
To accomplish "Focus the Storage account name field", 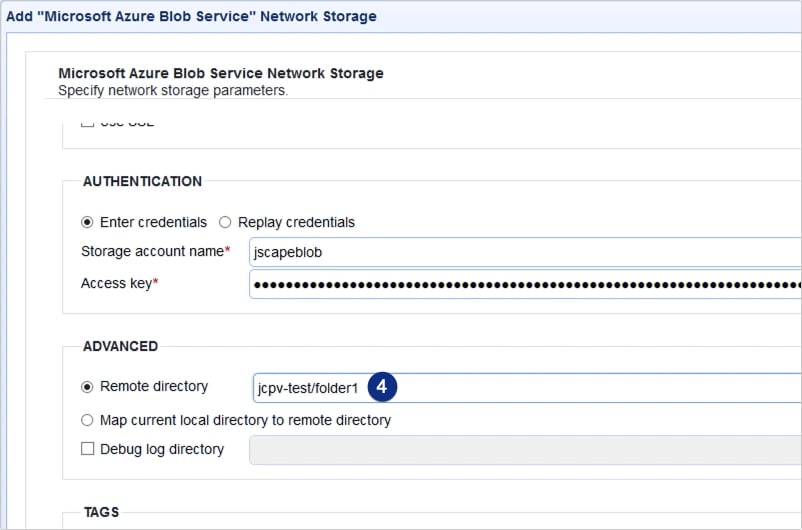I will [x=525, y=252].
